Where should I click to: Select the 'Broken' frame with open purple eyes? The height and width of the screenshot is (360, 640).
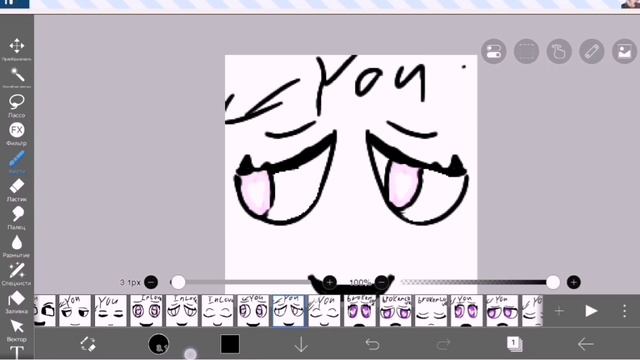point(360,311)
